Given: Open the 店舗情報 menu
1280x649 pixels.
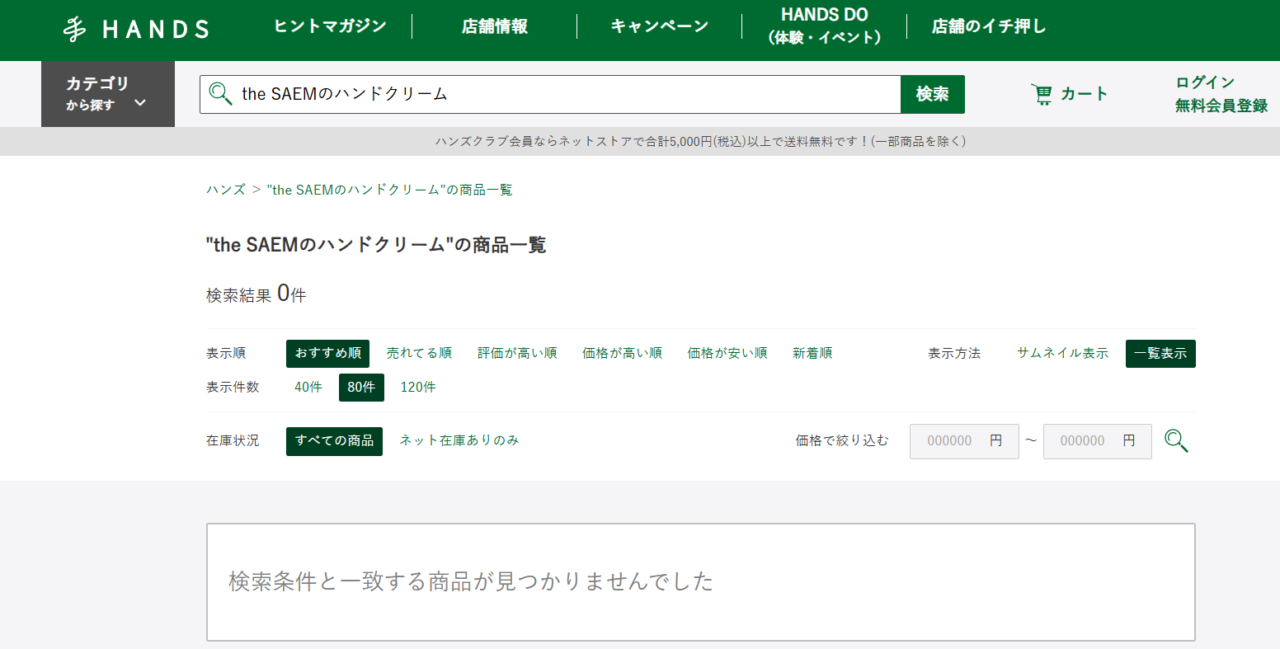Looking at the screenshot, I should (495, 27).
